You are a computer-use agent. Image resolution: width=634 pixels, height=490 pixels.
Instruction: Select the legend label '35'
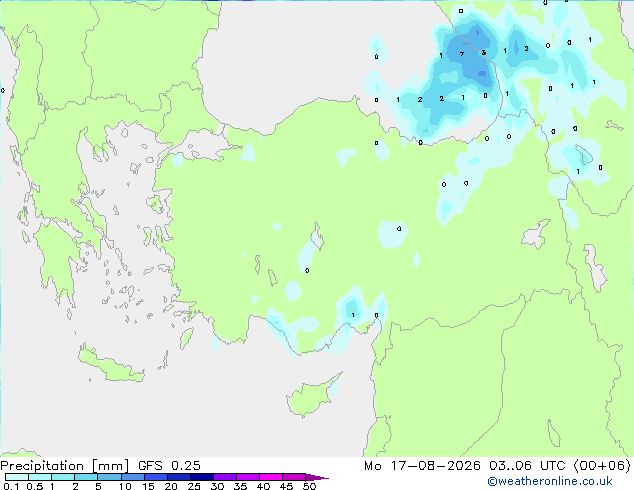pos(240,486)
